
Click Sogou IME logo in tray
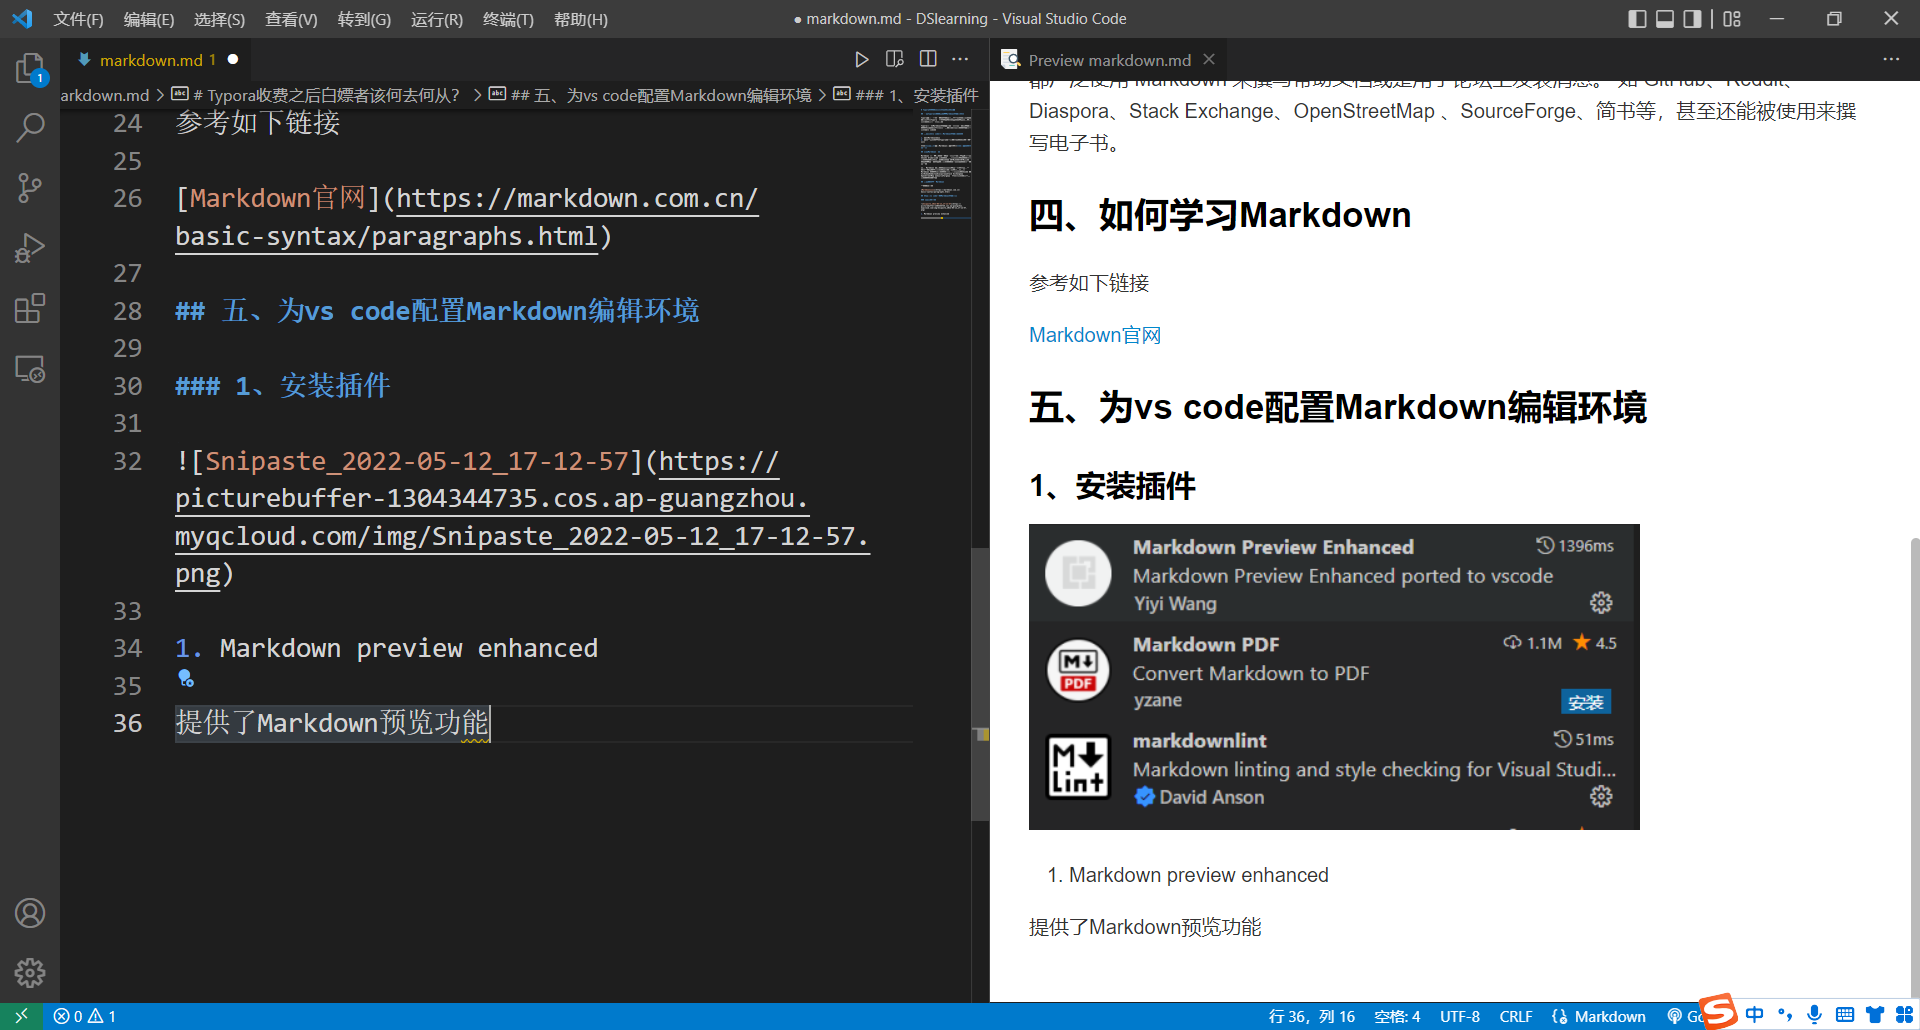click(1718, 1011)
